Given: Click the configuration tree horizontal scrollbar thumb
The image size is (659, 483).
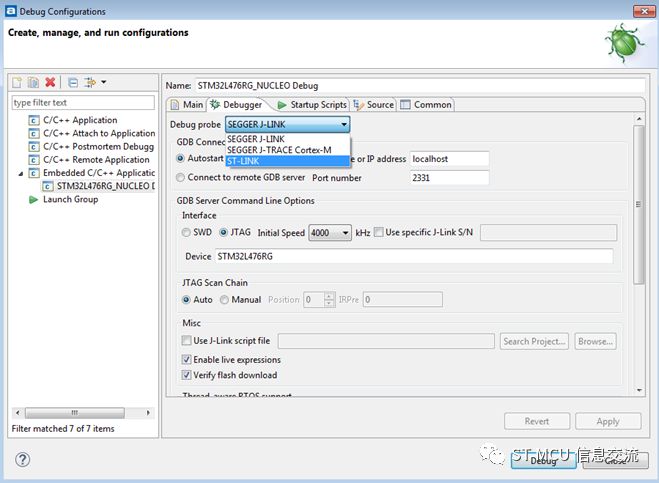Looking at the screenshot, I should pyautogui.click(x=75, y=413).
